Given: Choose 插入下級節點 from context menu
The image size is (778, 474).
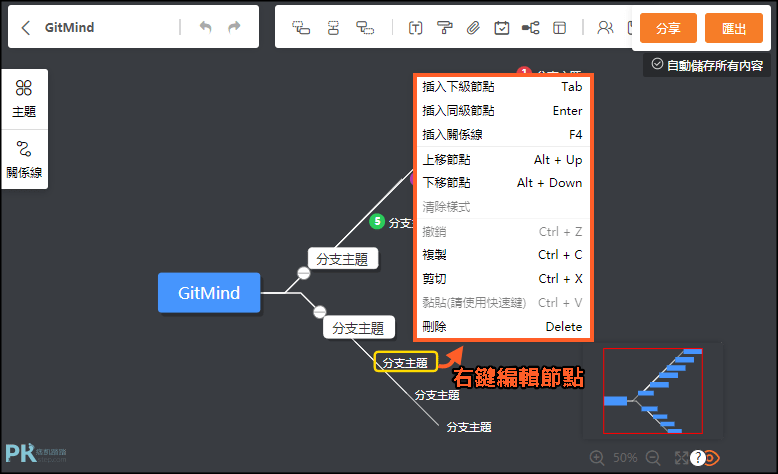Looking at the screenshot, I should click(502, 87).
